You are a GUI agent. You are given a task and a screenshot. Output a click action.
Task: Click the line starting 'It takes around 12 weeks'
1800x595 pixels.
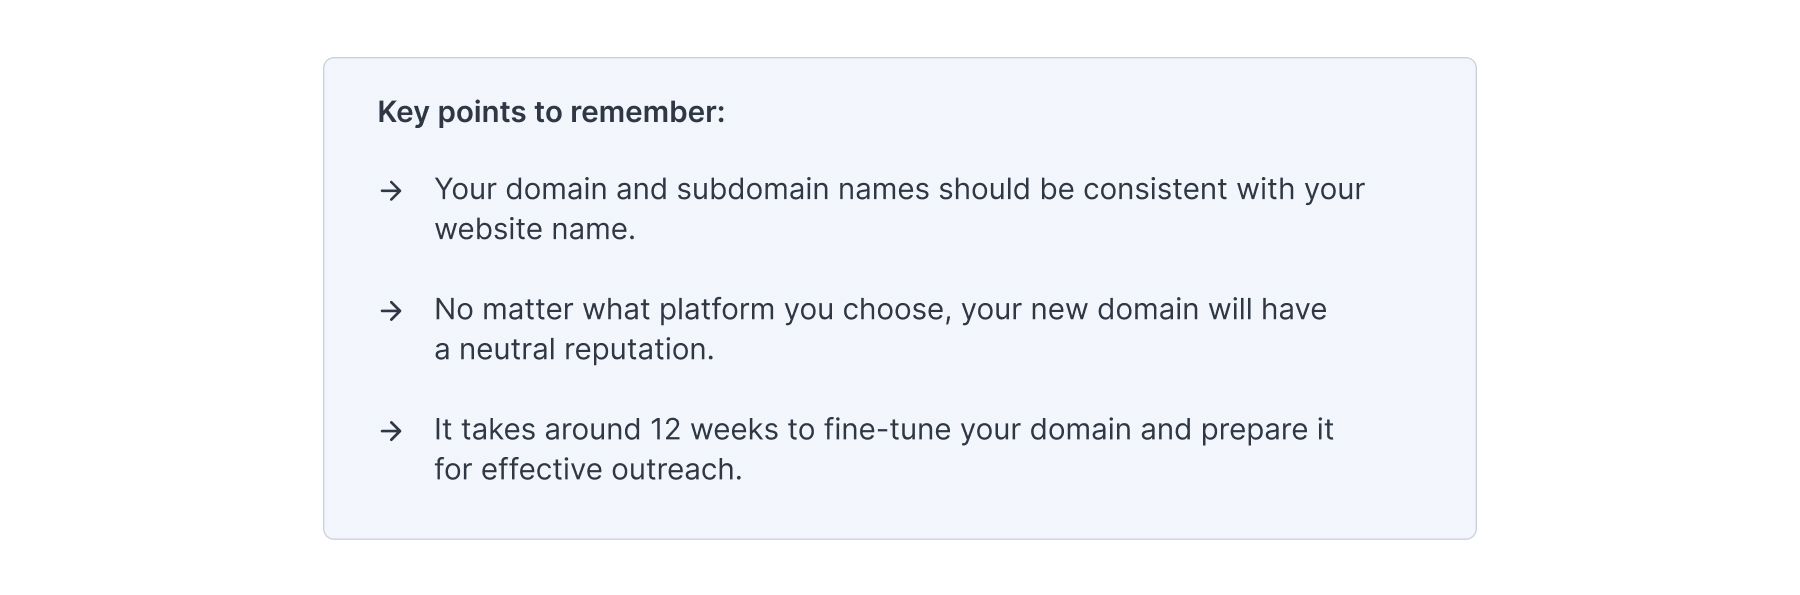[883, 429]
